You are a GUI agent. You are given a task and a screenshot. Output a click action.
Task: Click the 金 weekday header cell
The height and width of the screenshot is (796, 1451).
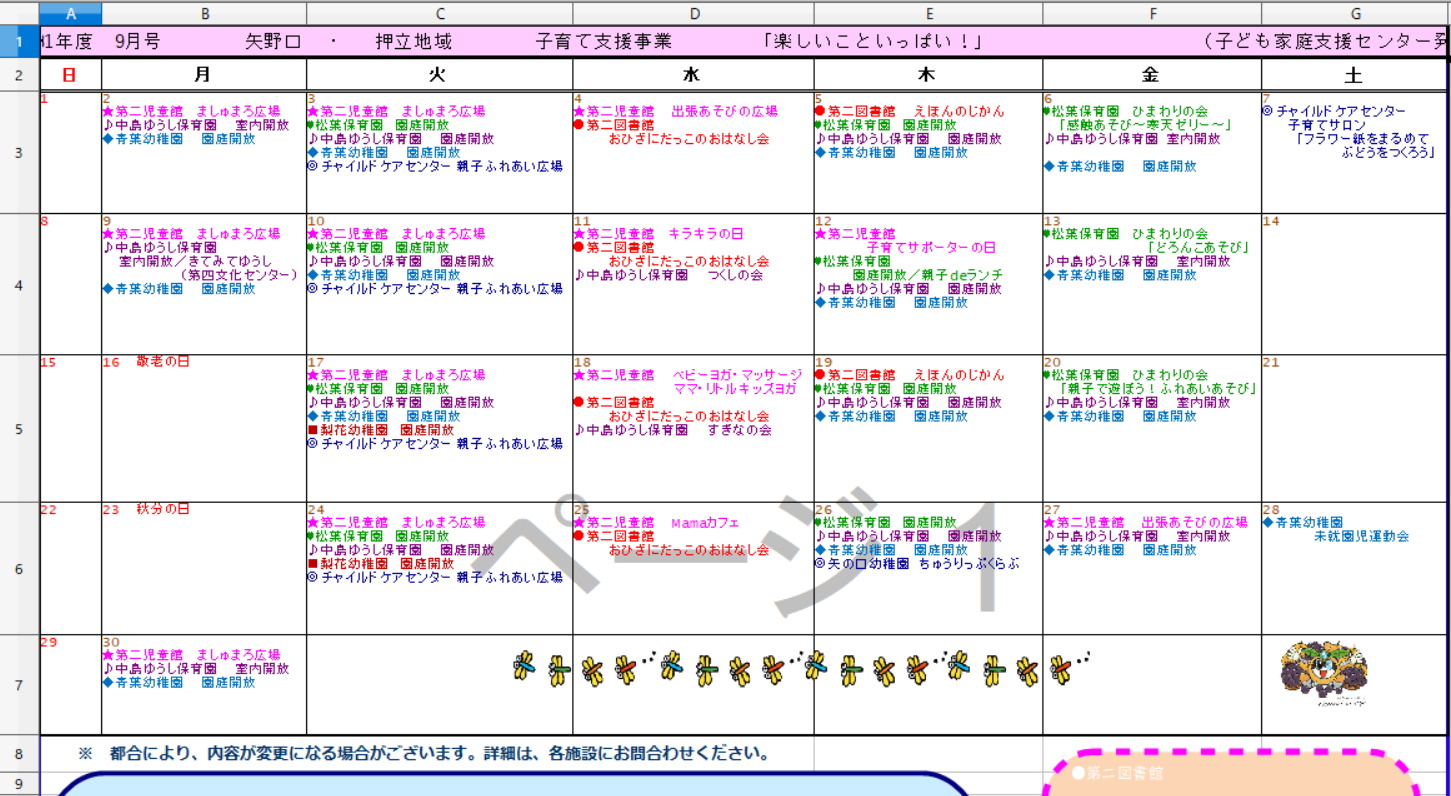tap(1152, 75)
